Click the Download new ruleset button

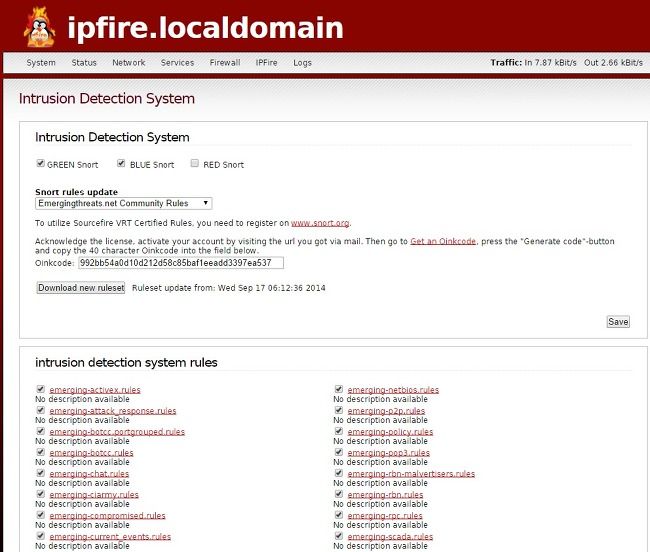coord(81,288)
